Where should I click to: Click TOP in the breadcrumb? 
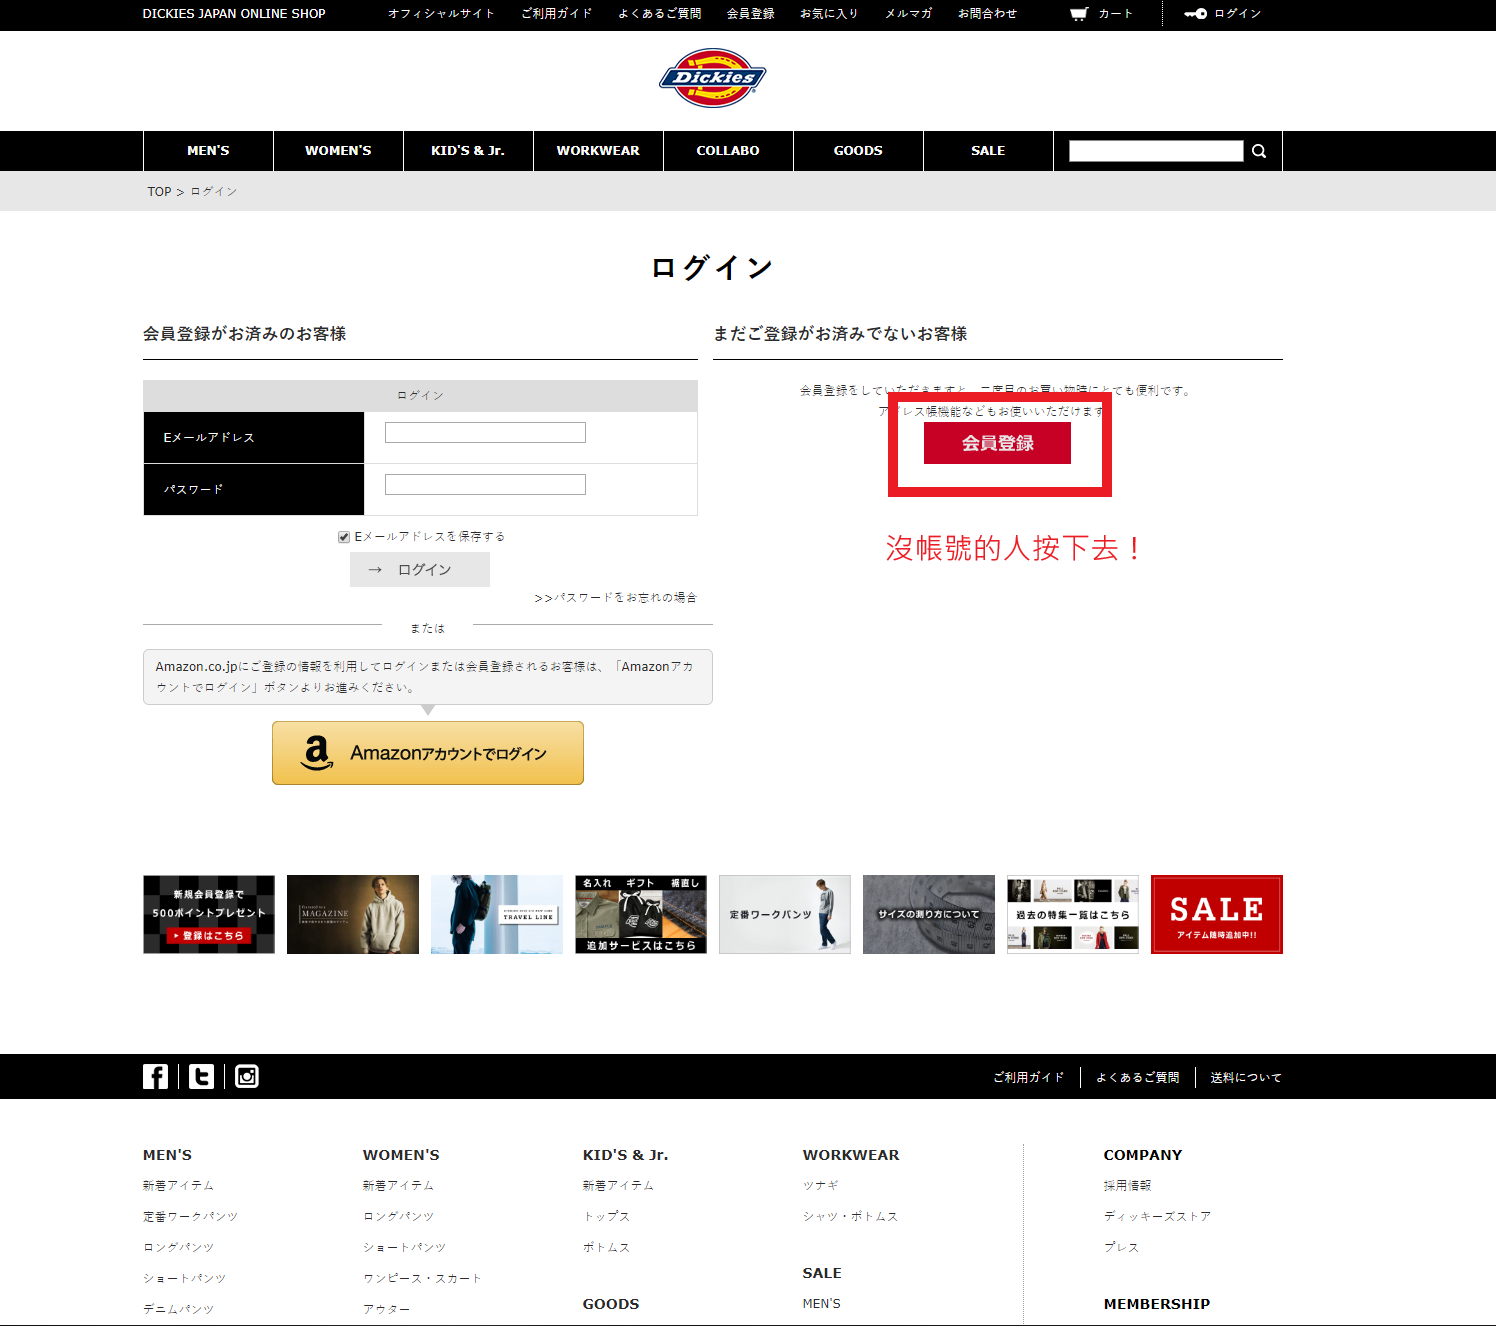click(x=159, y=192)
